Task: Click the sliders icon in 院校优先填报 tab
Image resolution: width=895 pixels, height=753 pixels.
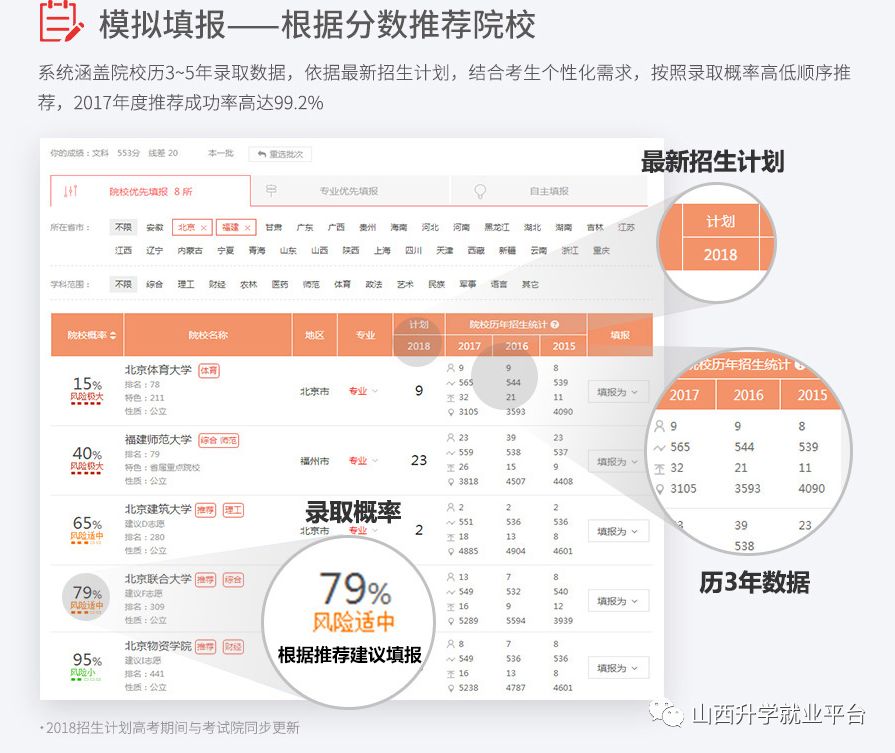Action: [71, 191]
